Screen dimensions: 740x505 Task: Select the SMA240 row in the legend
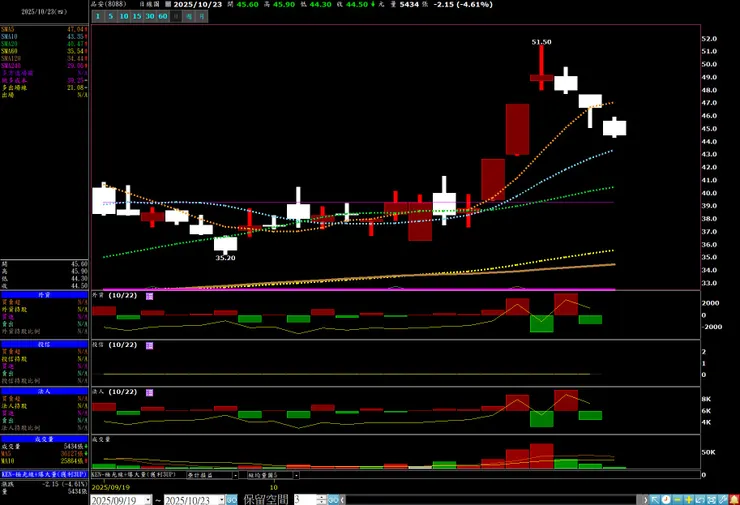click(44, 66)
